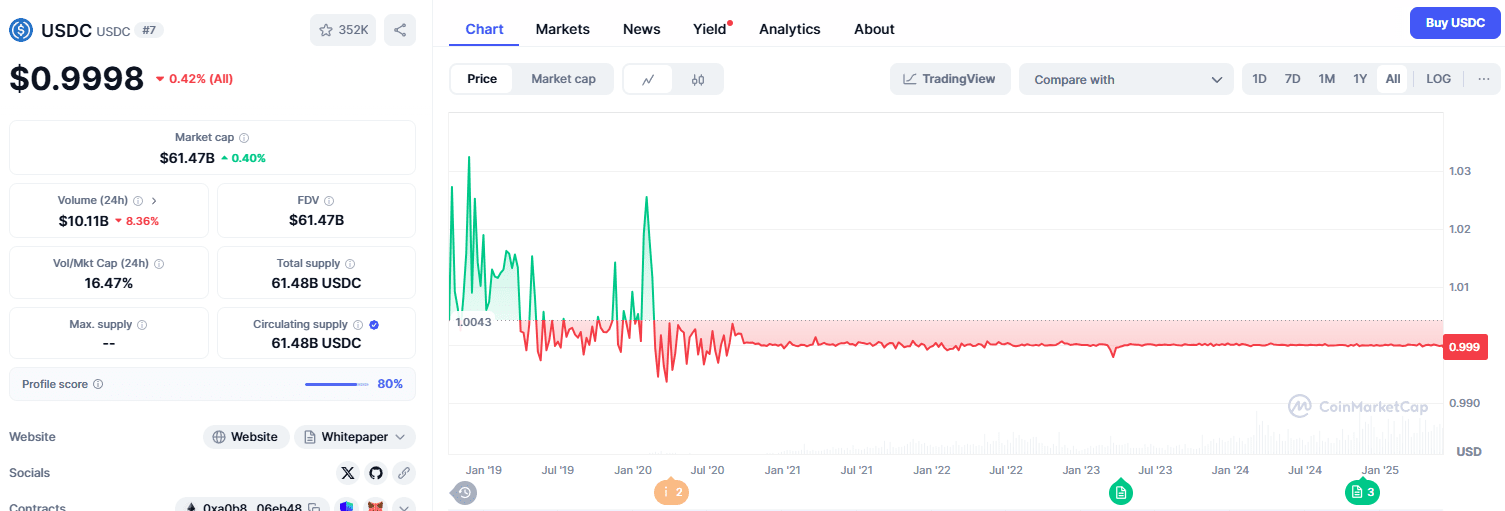Open the Chart tab
Image resolution: width=1505 pixels, height=511 pixels.
[x=484, y=29]
